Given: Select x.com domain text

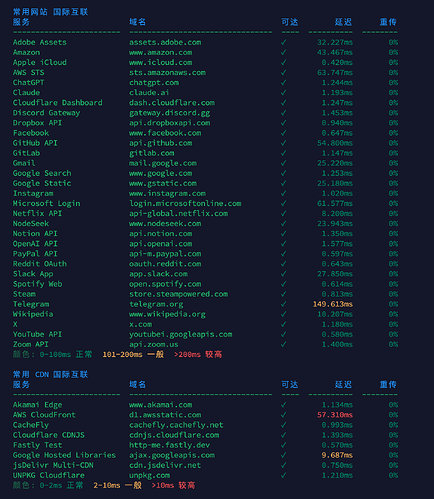Looking at the screenshot, I should point(141,324).
